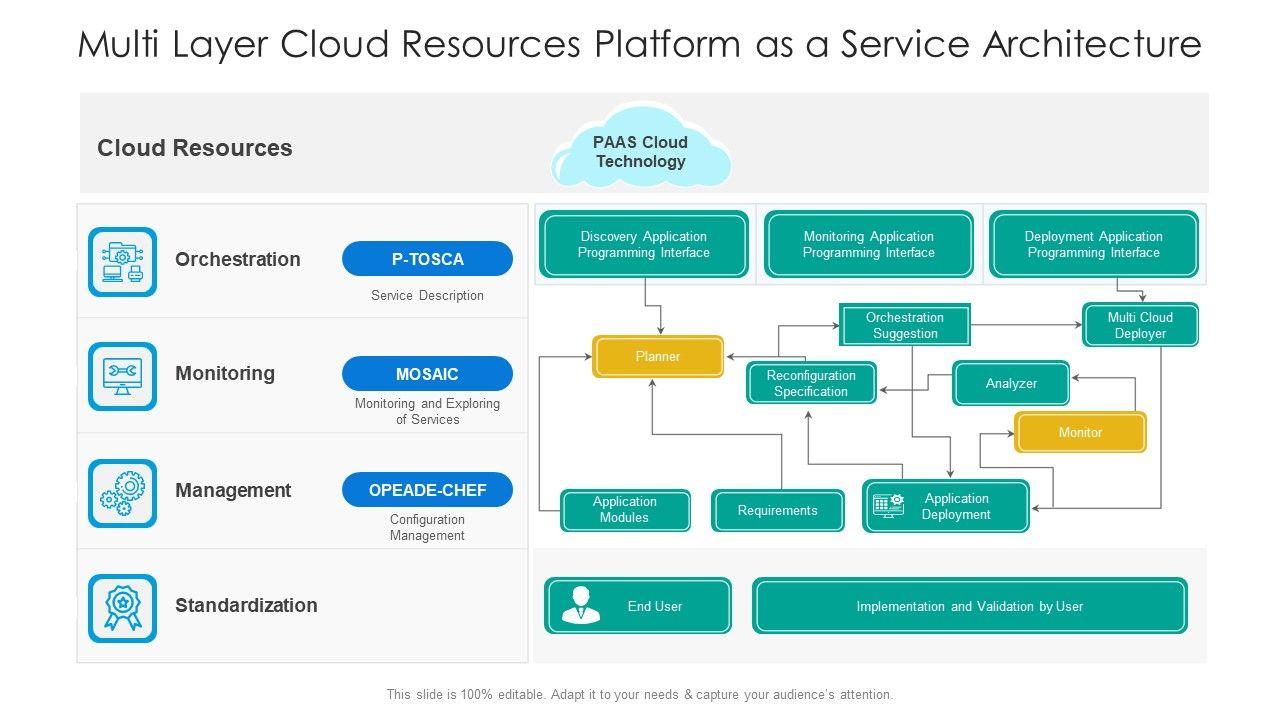Select the OPEADE-CHEF blue pill
Screen dimensions: 1280x720
(427, 490)
